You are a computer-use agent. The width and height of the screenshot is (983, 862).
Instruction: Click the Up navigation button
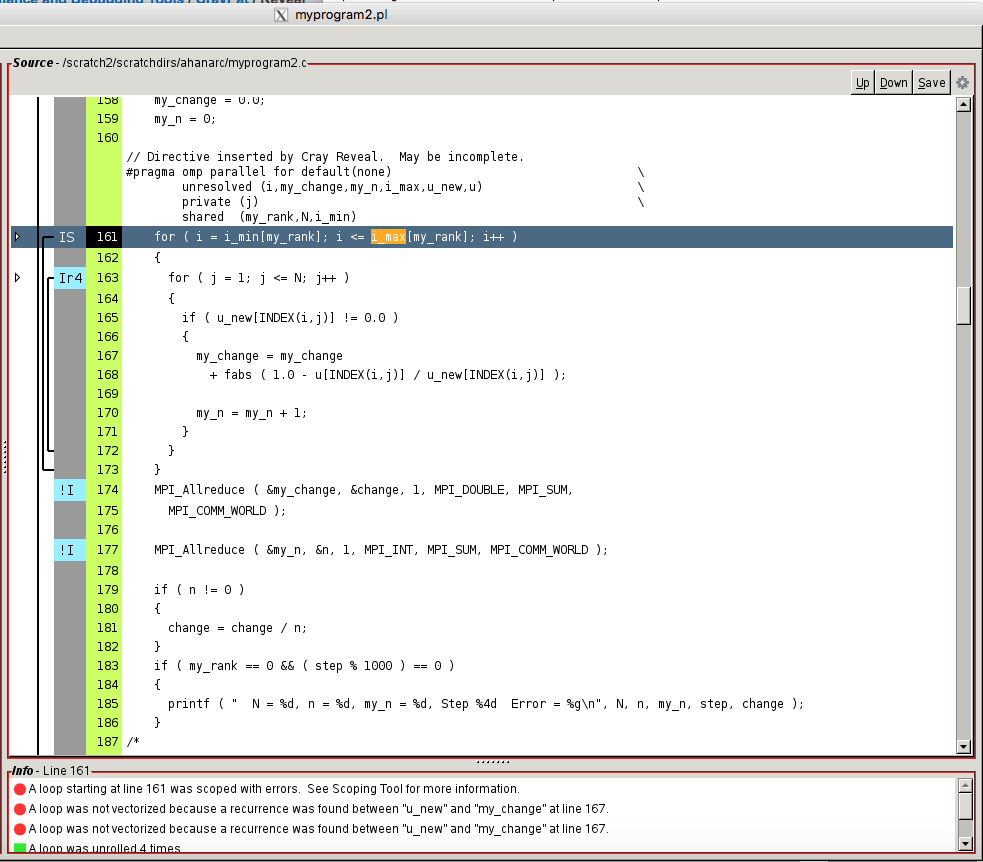(861, 82)
